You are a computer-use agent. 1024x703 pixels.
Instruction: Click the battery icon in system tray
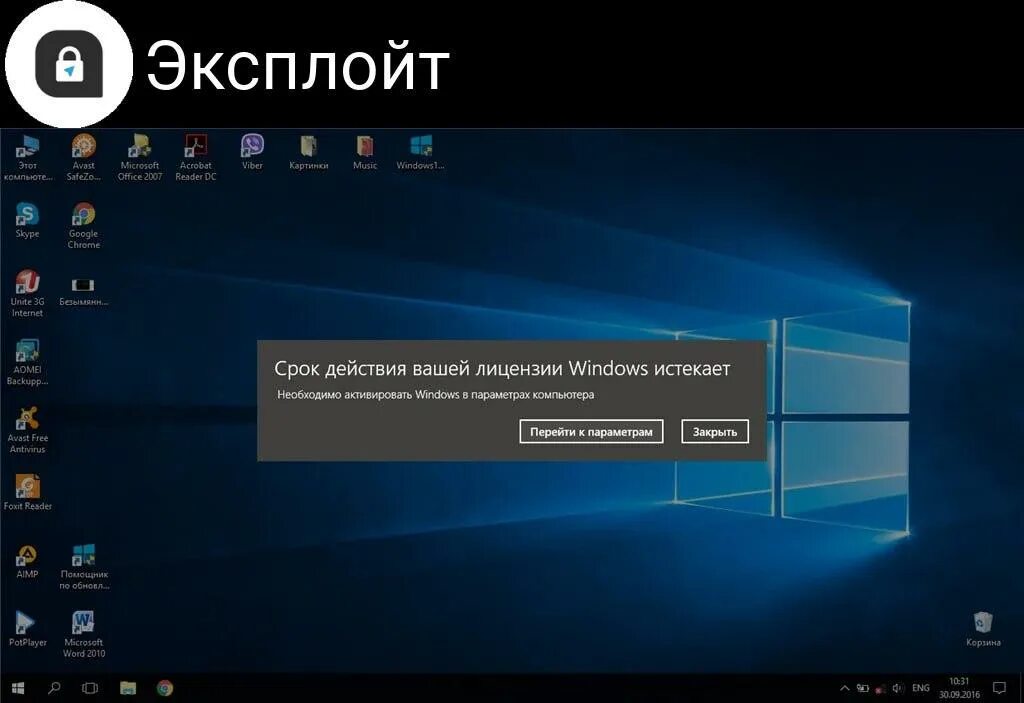coord(863,688)
